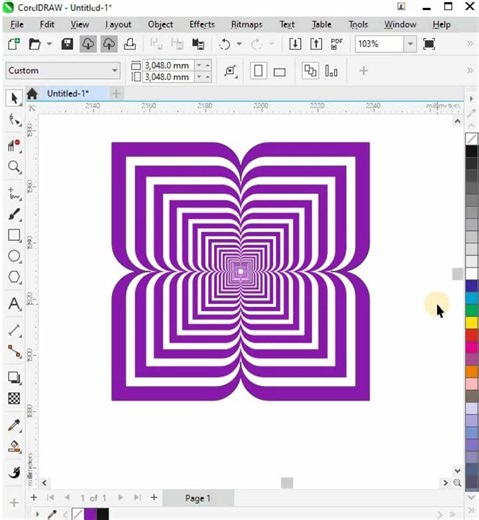The width and height of the screenshot is (479, 520).
Task: Expand the toolbox quick customize plus
Action: (14, 503)
